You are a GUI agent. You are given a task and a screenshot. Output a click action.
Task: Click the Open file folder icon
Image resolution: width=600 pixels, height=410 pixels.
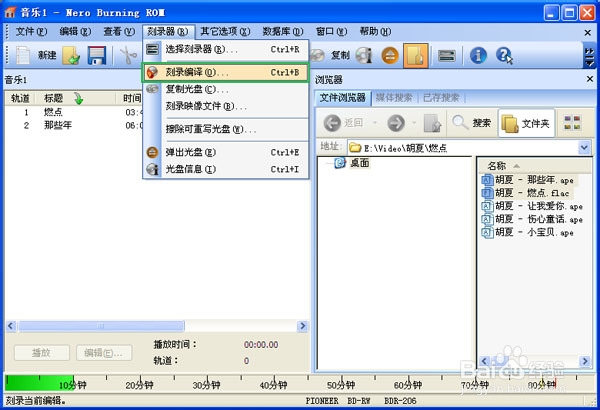pyautogui.click(x=71, y=56)
